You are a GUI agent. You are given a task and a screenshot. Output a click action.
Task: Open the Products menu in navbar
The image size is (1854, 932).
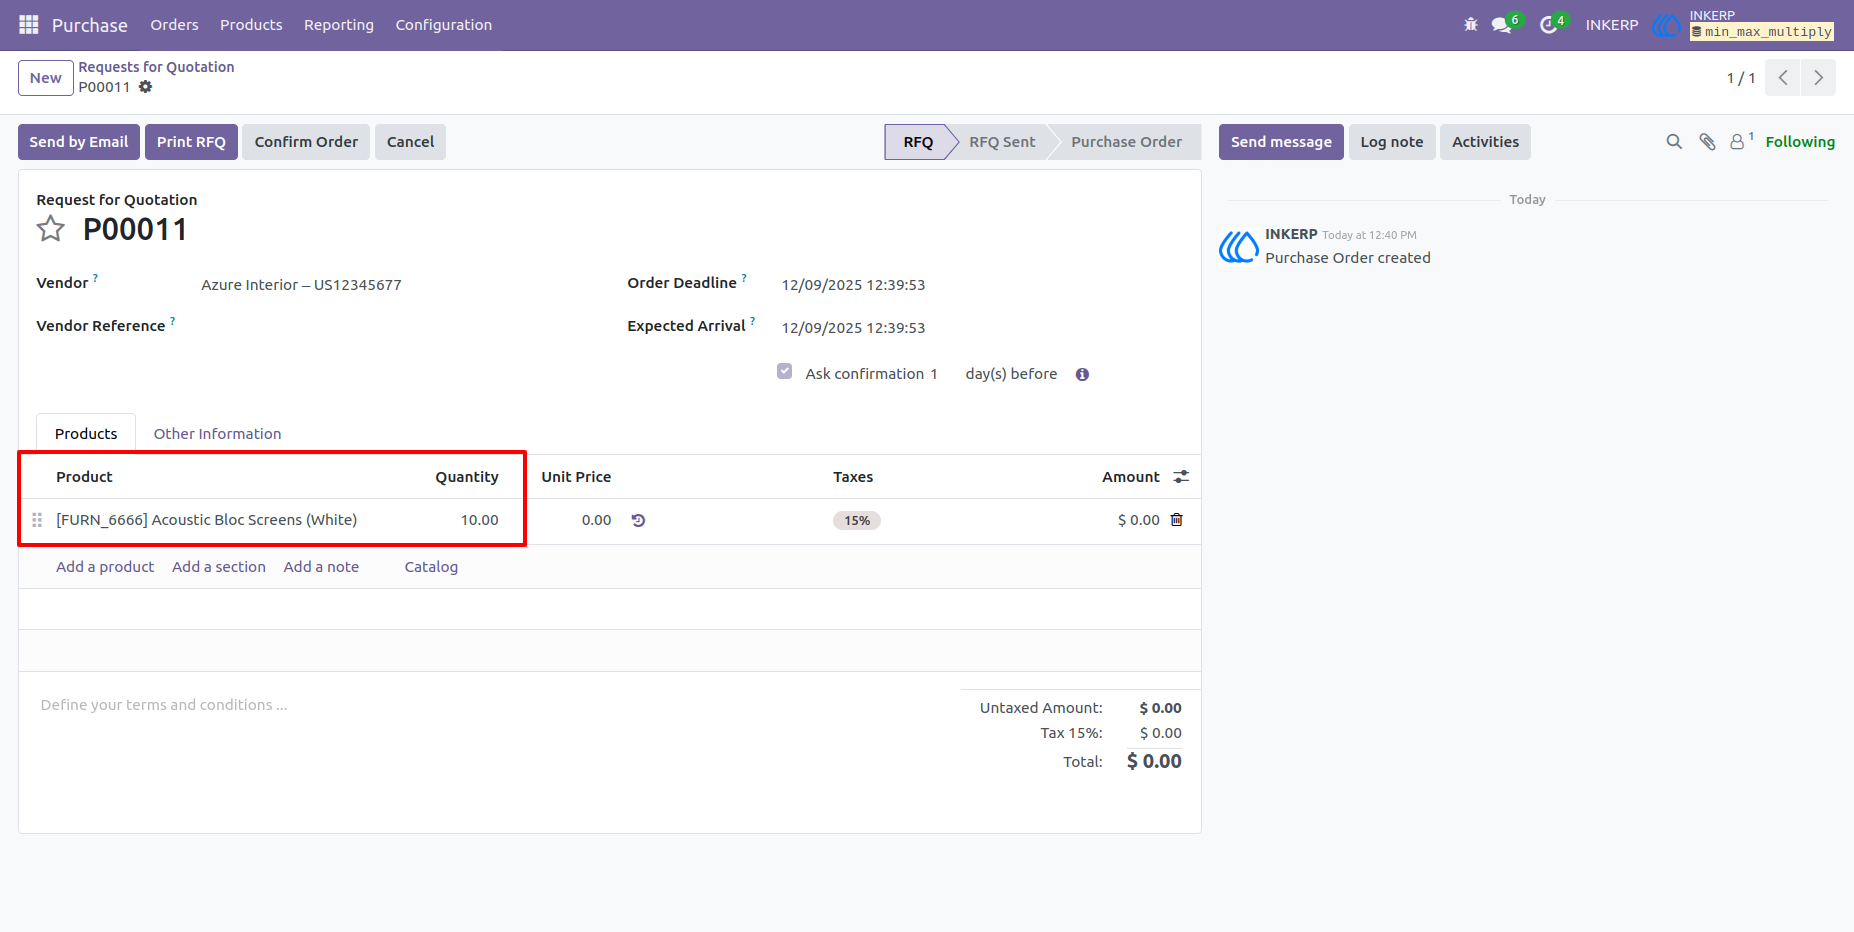tap(251, 25)
